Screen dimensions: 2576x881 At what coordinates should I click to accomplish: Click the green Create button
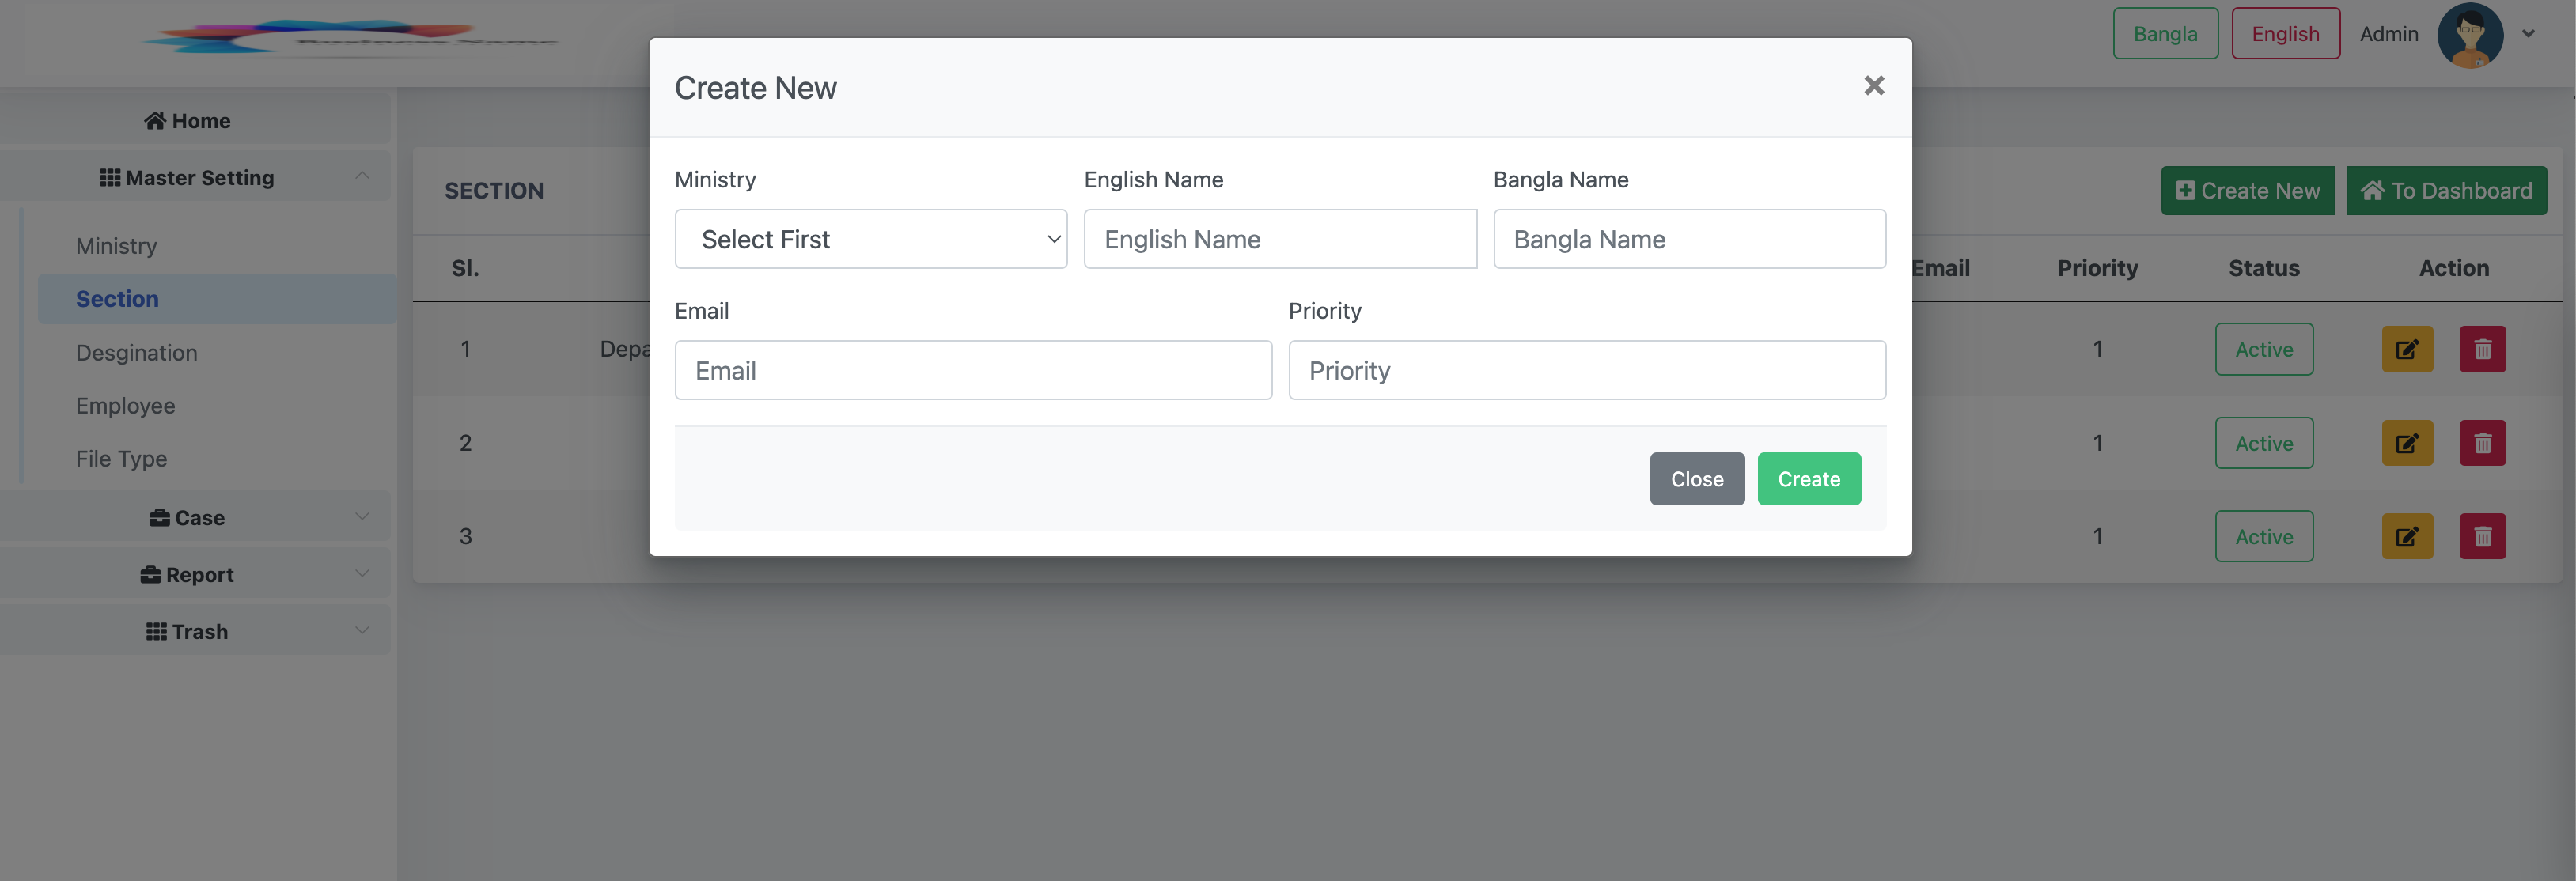1808,479
